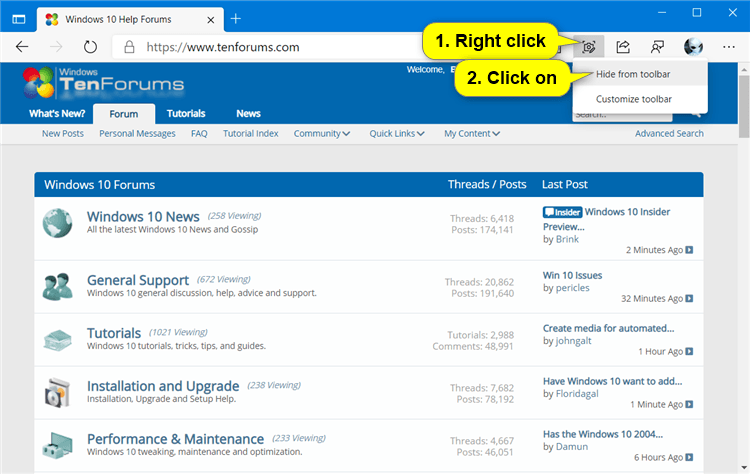
Task: Select Customize toolbar menu item
Action: pyautogui.click(x=640, y=99)
